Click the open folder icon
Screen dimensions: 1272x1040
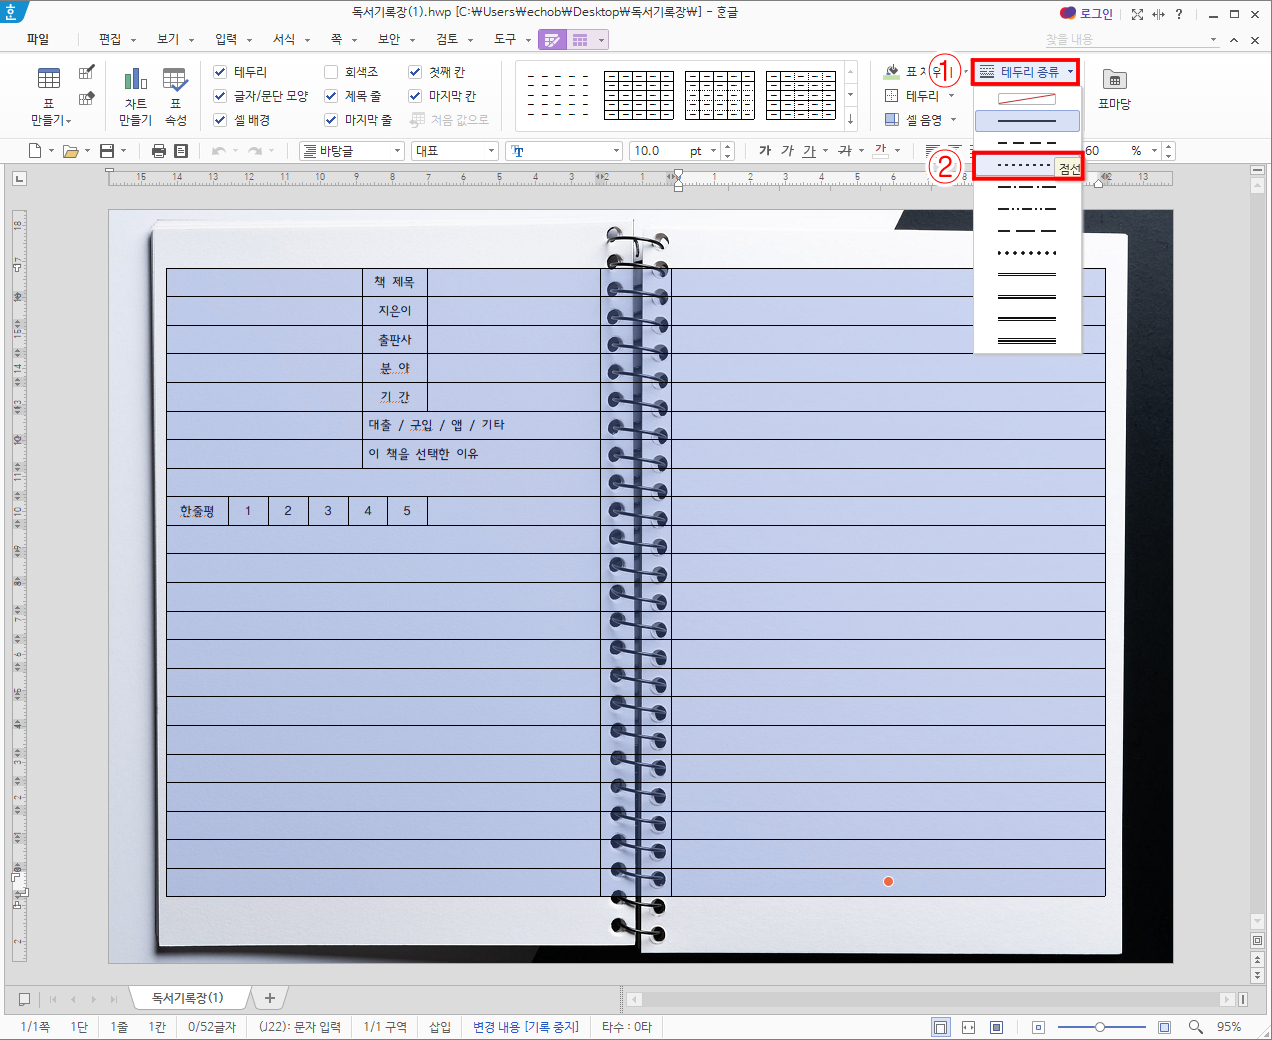pyautogui.click(x=71, y=151)
